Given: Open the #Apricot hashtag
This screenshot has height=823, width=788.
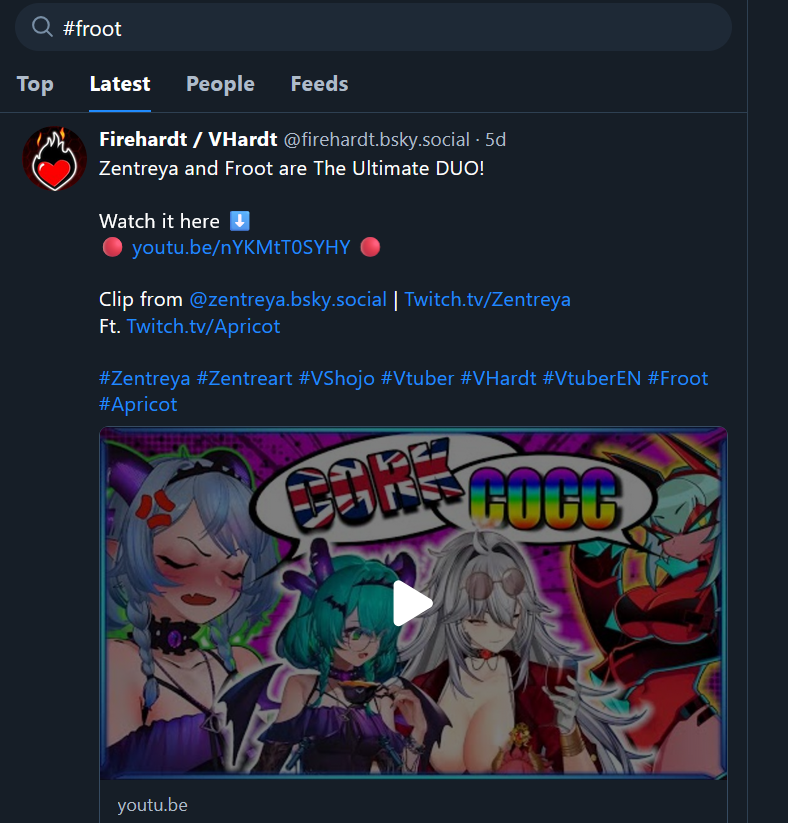Looking at the screenshot, I should coord(138,405).
